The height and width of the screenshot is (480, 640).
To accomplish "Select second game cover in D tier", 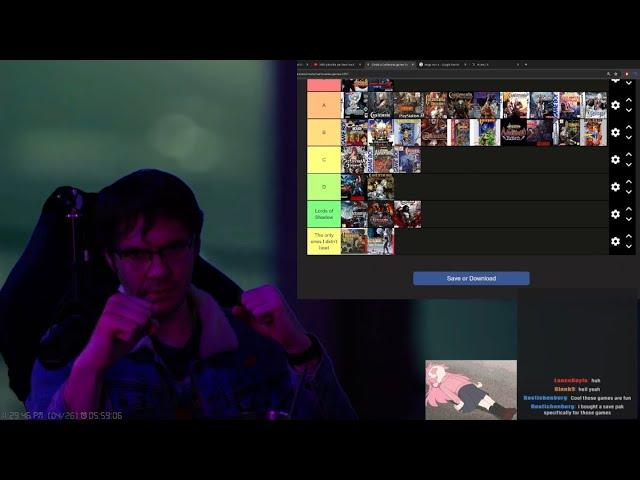I will tap(381, 187).
